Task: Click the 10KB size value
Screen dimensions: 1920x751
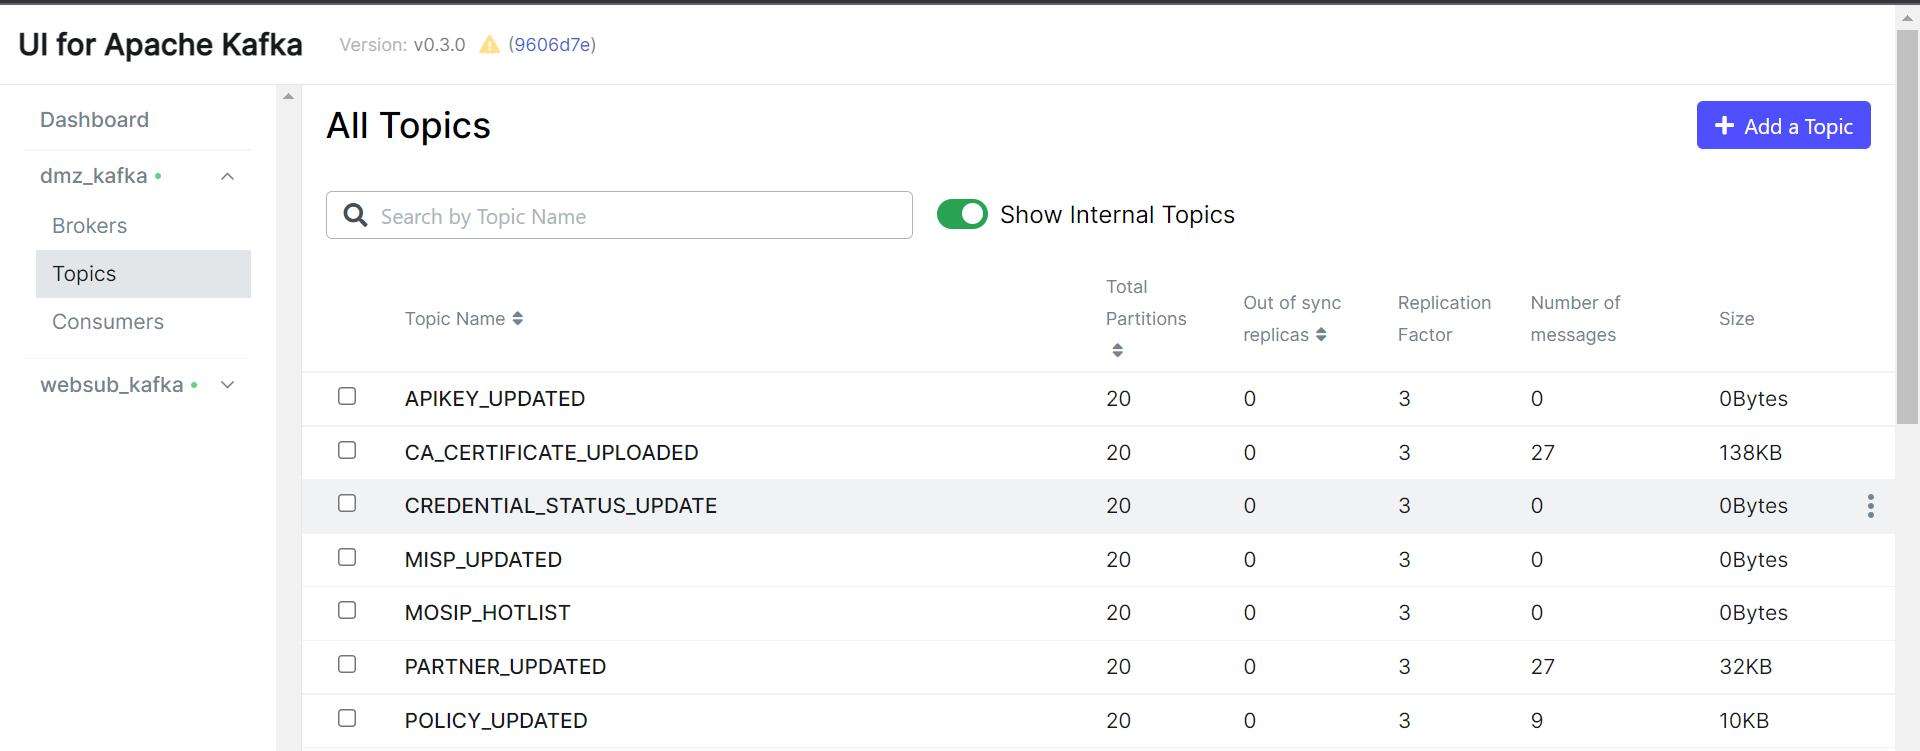Action: pyautogui.click(x=1744, y=721)
